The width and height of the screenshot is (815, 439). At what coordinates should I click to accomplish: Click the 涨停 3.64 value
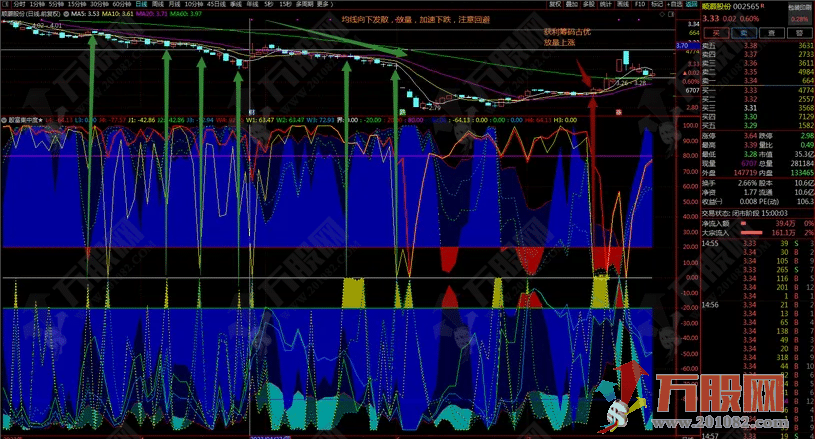[750, 136]
